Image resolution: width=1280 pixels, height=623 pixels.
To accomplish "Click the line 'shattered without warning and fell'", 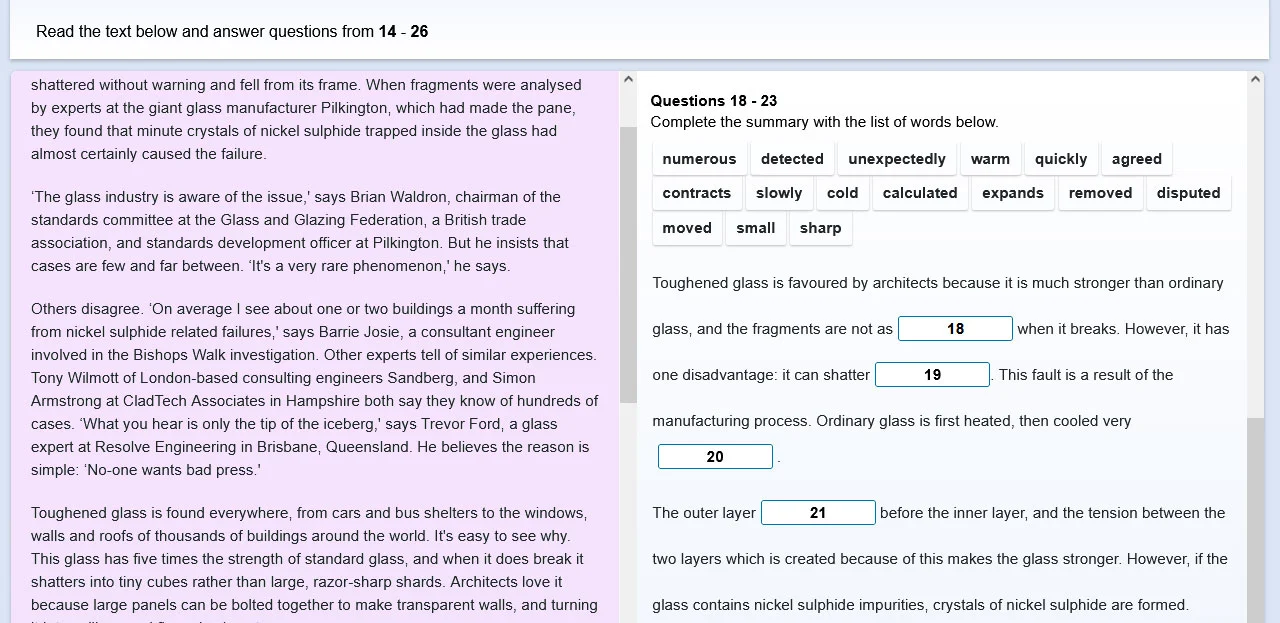I will click(306, 85).
